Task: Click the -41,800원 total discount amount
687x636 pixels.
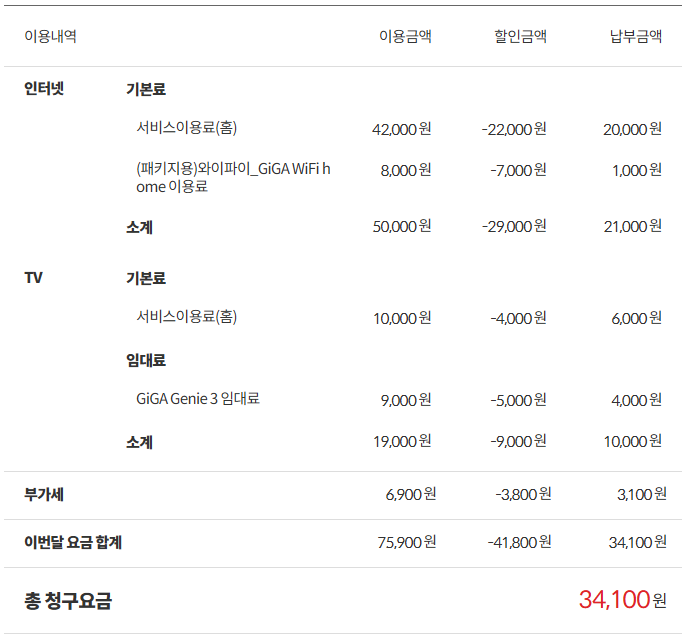Action: pyautogui.click(x=519, y=543)
